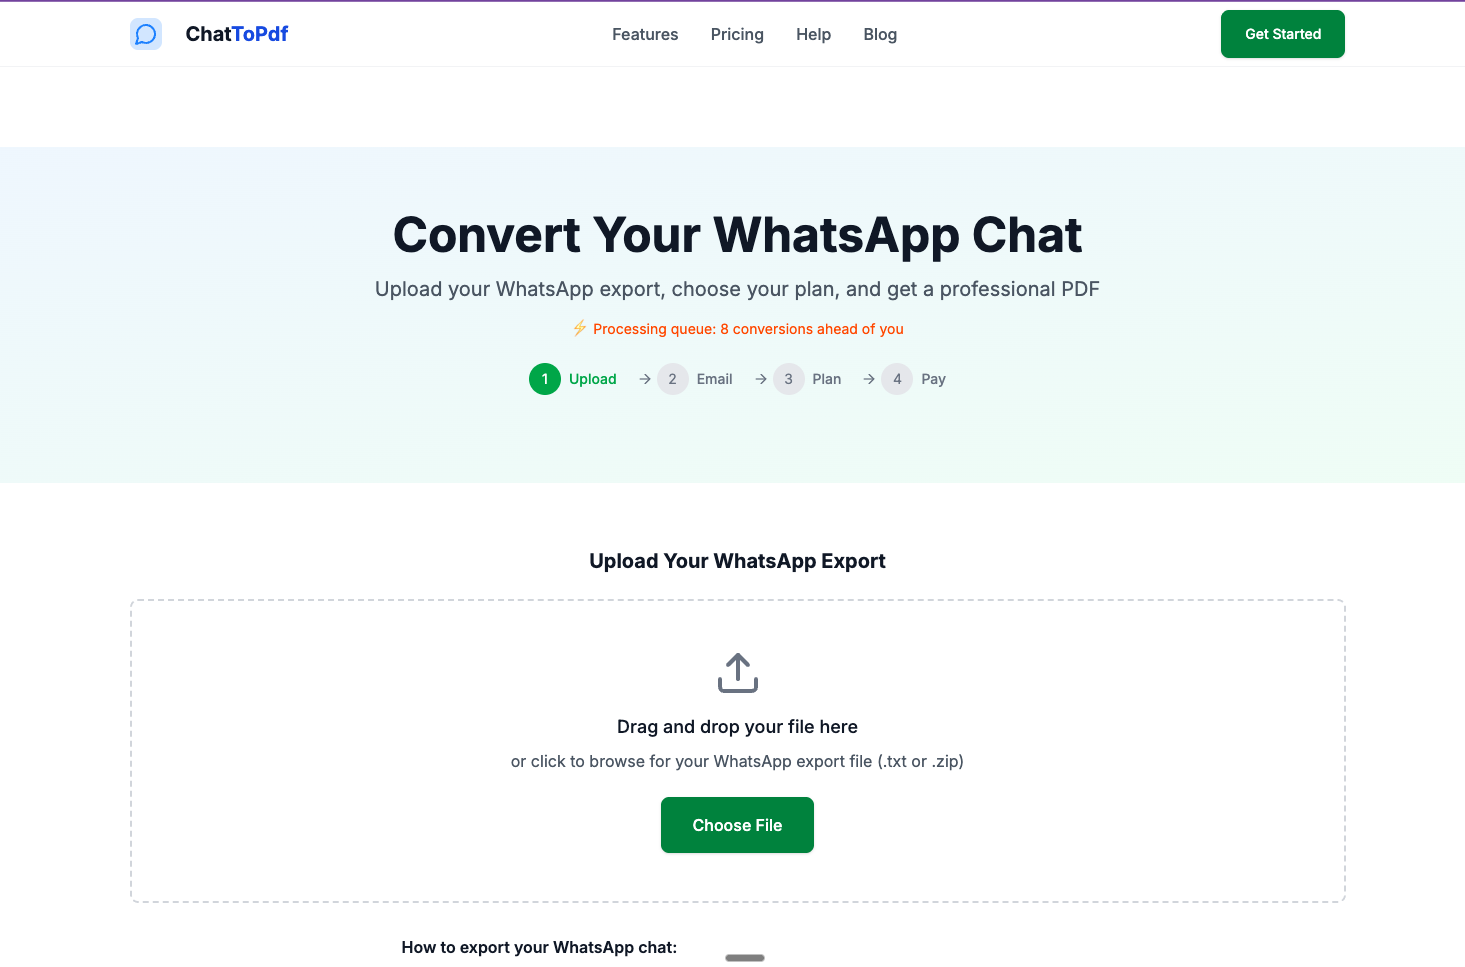The width and height of the screenshot is (1465, 967).
Task: Click the dashed drag and drop zone
Action: tap(738, 751)
